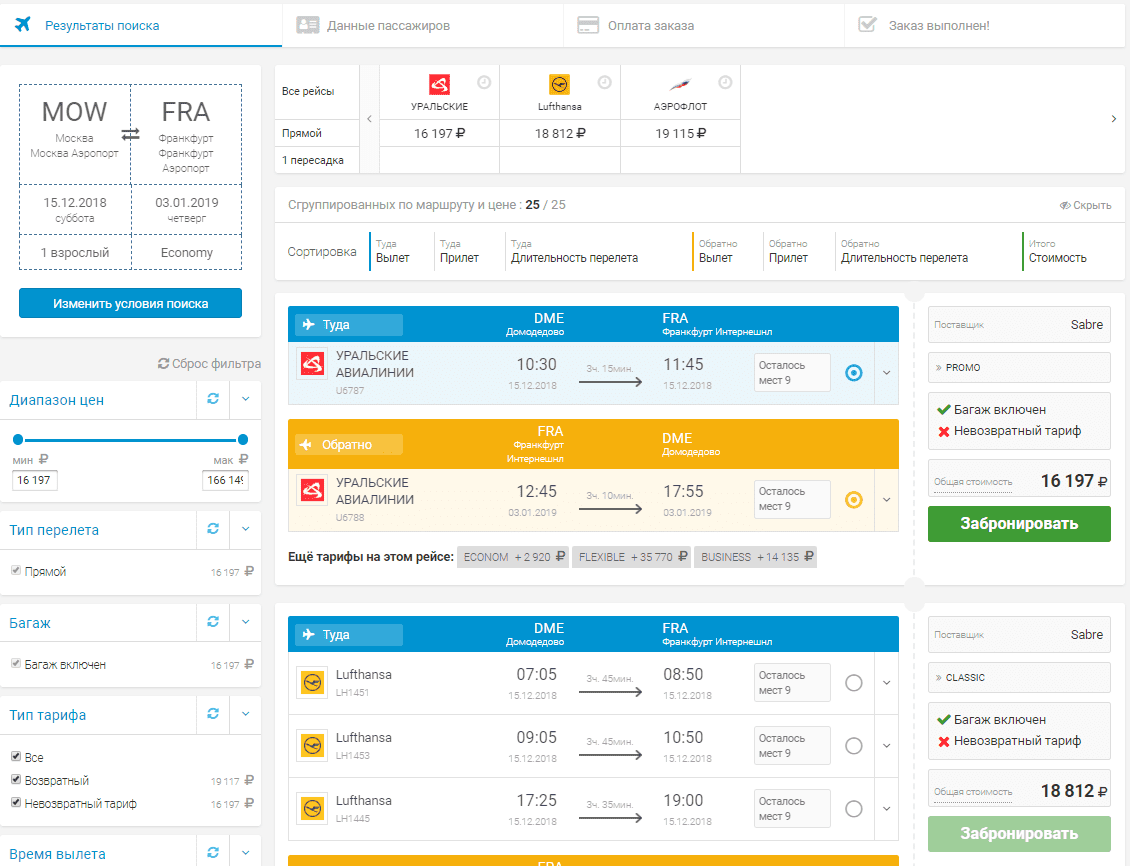Click the Lufthansa logo on flight LH1453
Image resolution: width=1130 pixels, height=866 pixels.
tap(312, 744)
